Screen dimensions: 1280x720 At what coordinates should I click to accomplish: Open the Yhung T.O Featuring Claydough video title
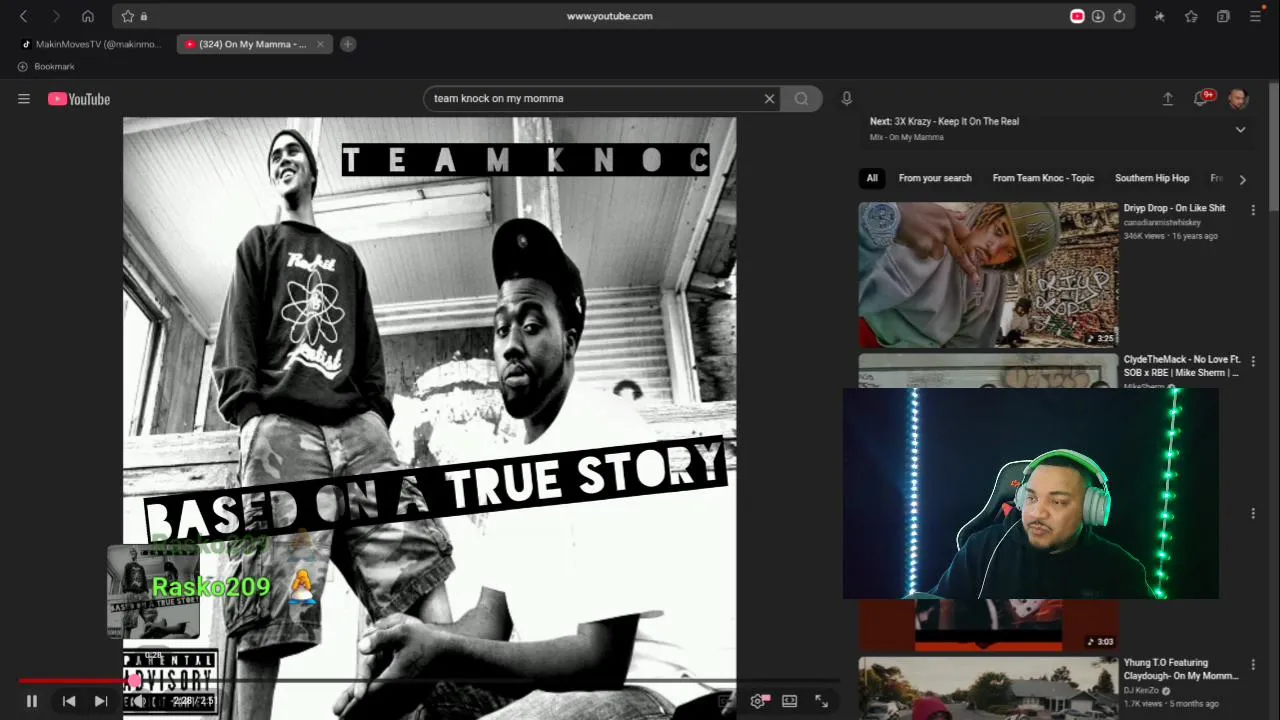point(1181,669)
